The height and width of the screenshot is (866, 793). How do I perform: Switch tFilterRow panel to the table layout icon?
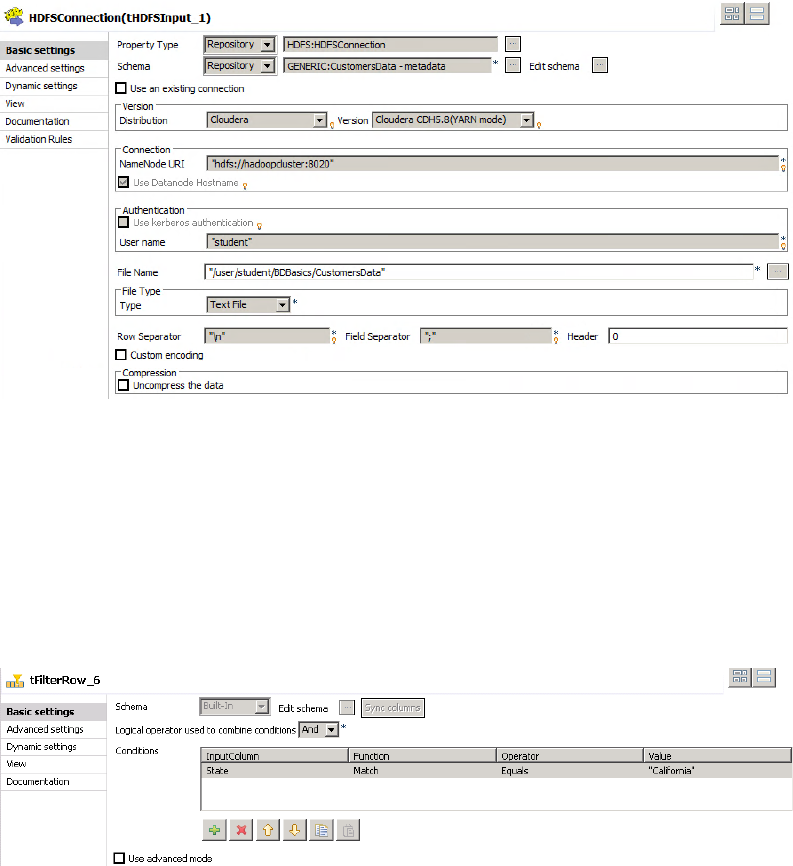[740, 677]
